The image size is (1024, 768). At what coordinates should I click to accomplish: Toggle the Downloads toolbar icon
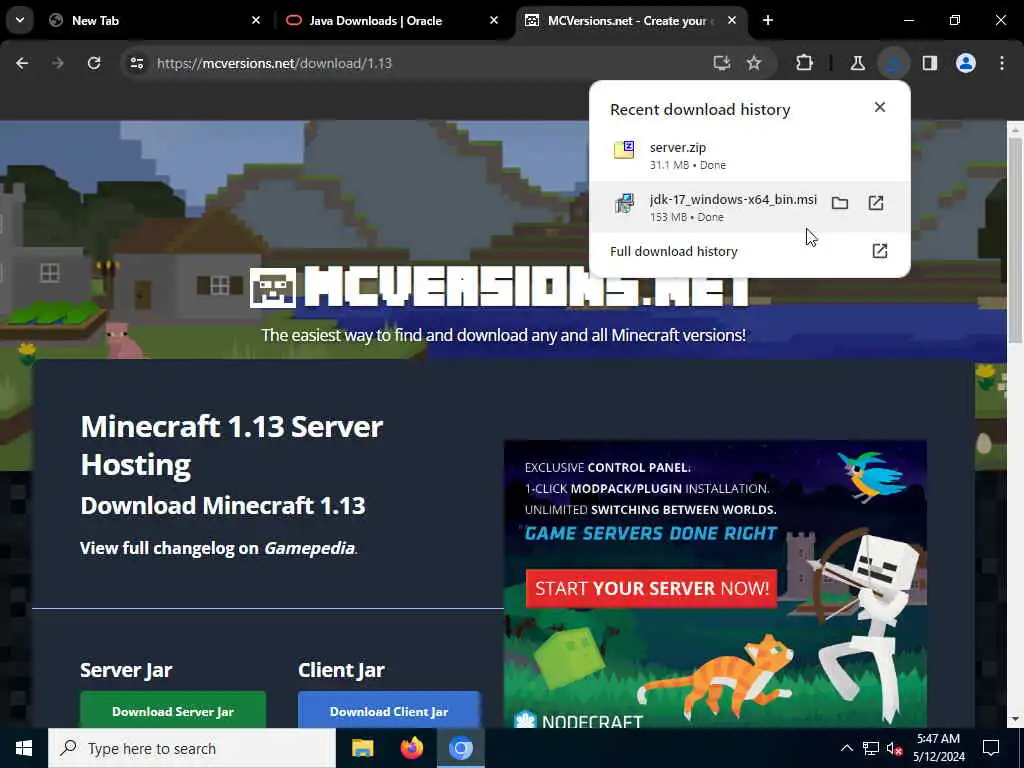[x=893, y=63]
